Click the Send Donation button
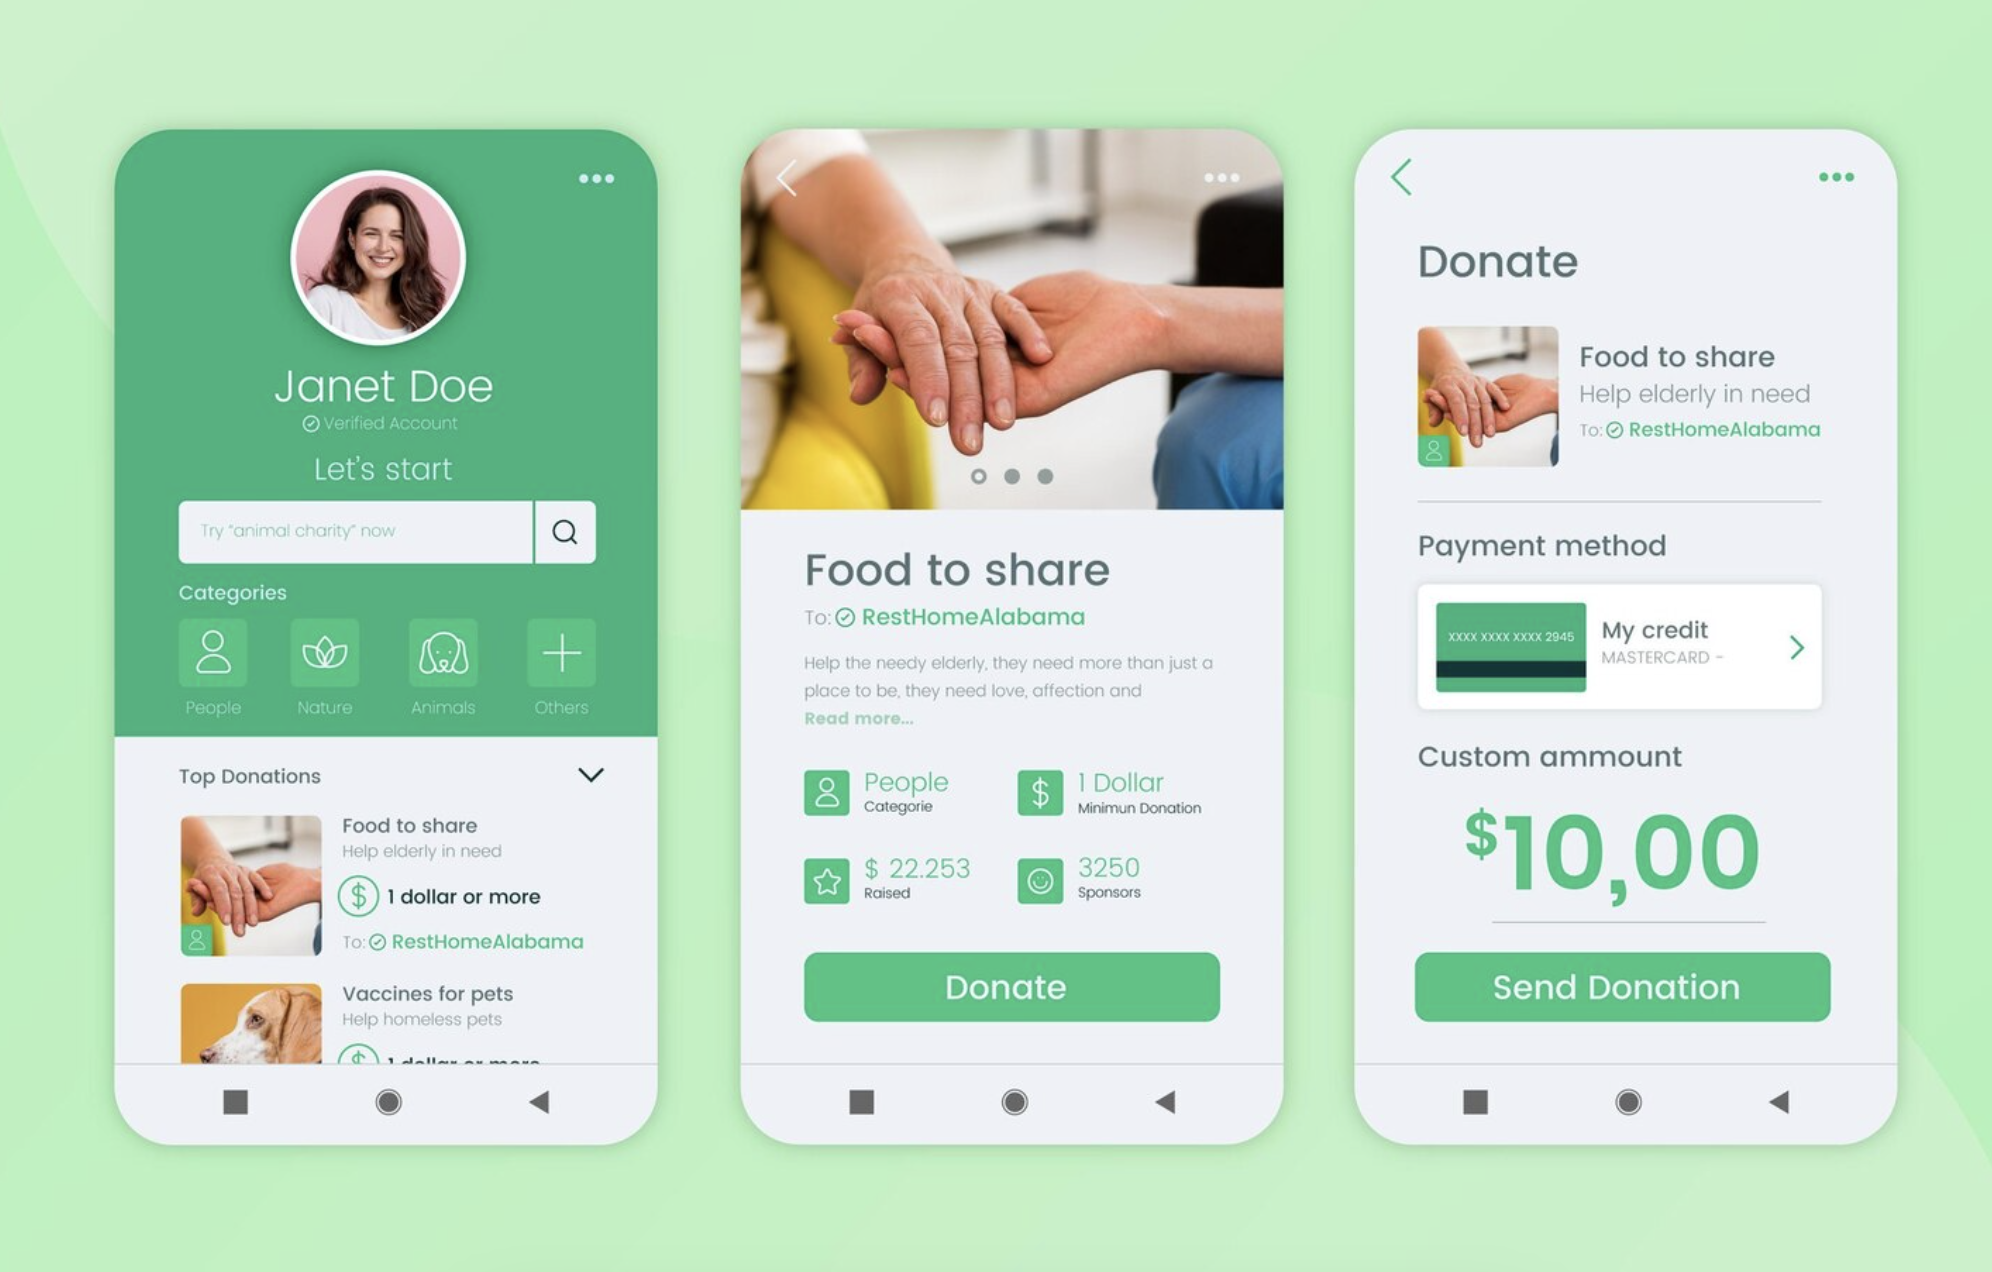This screenshot has height=1272, width=1992. (1615, 986)
